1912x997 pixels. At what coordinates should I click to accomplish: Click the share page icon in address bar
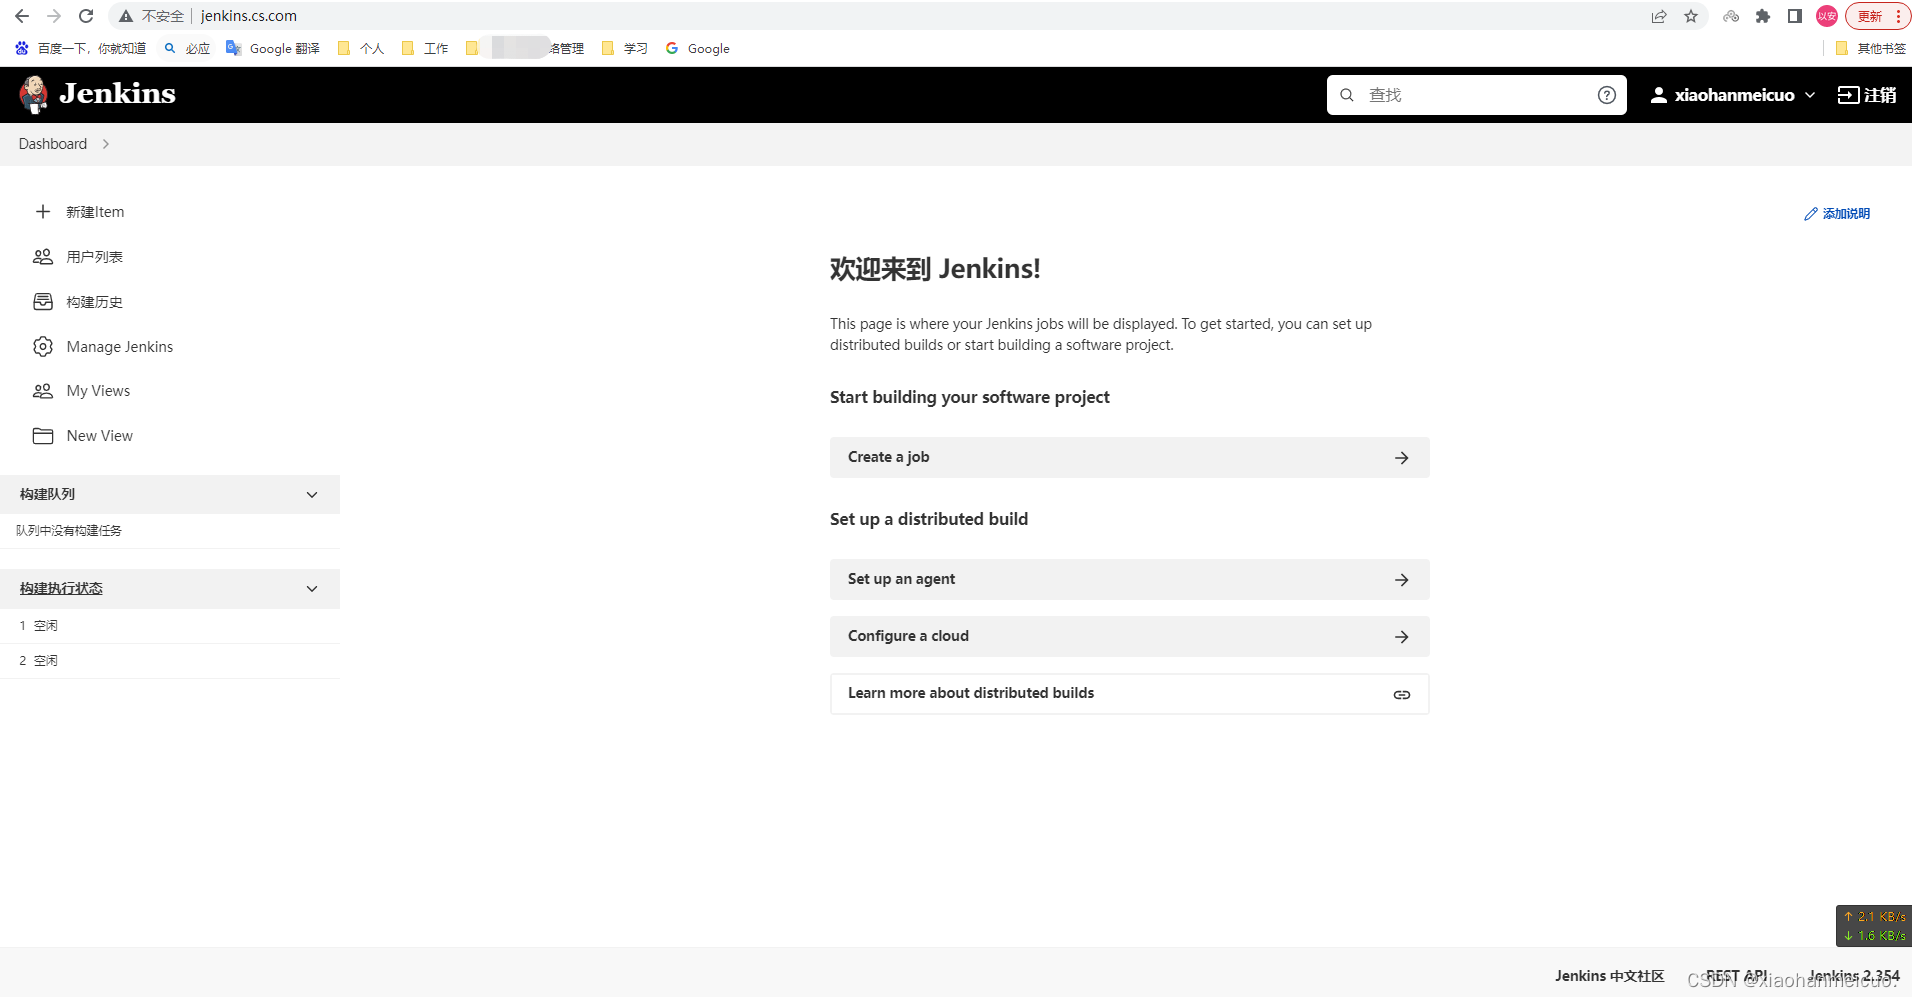(1659, 16)
